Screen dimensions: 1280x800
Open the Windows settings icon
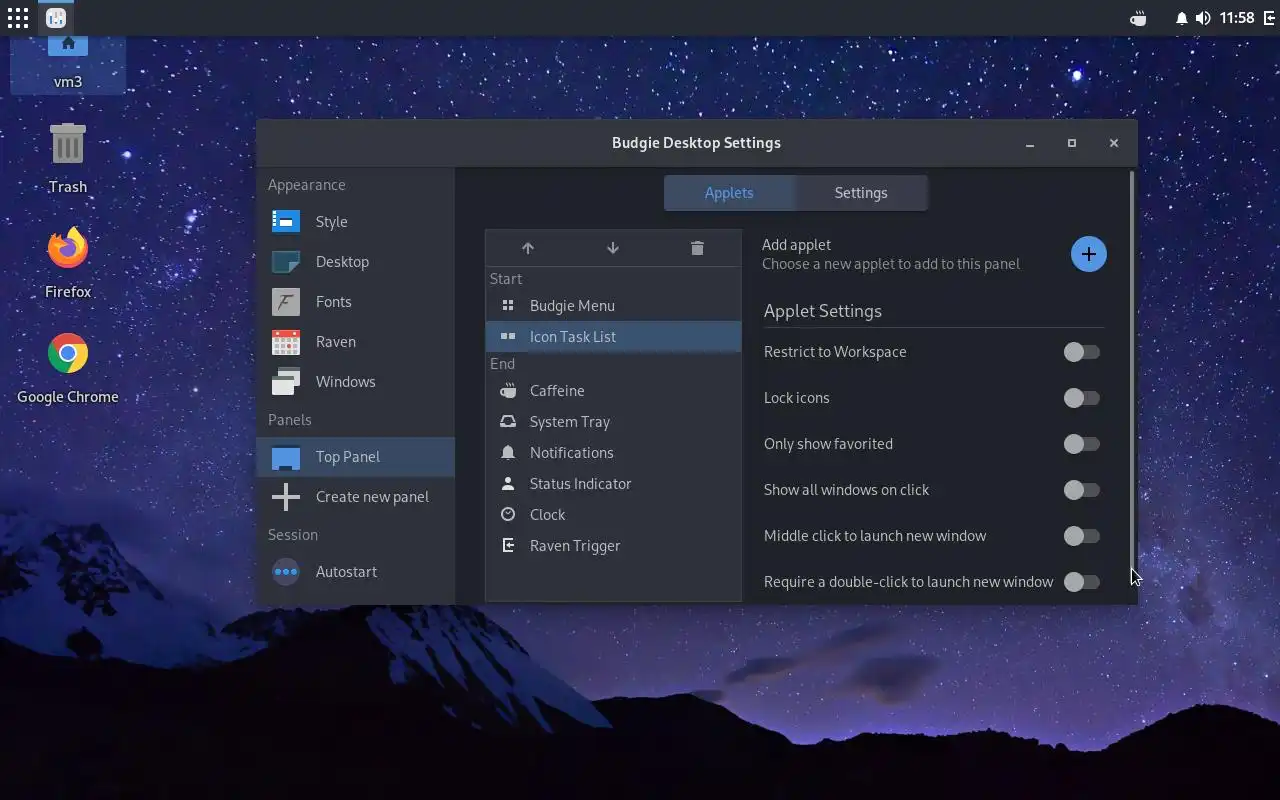286,382
